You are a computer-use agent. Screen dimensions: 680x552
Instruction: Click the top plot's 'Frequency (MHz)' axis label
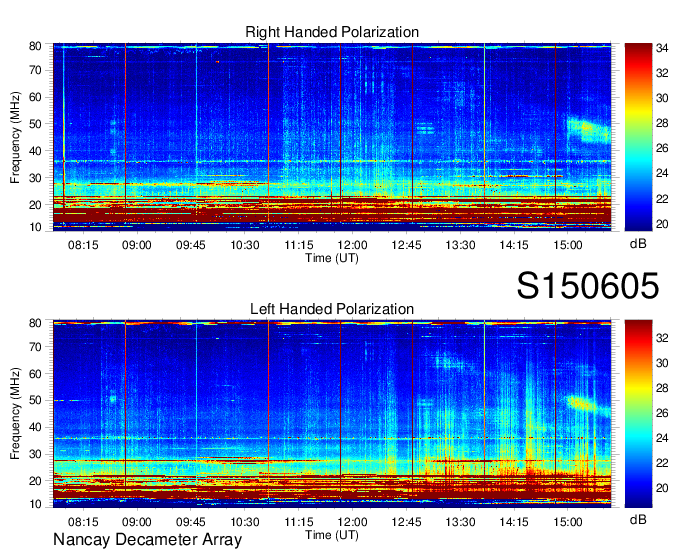pos(15,137)
